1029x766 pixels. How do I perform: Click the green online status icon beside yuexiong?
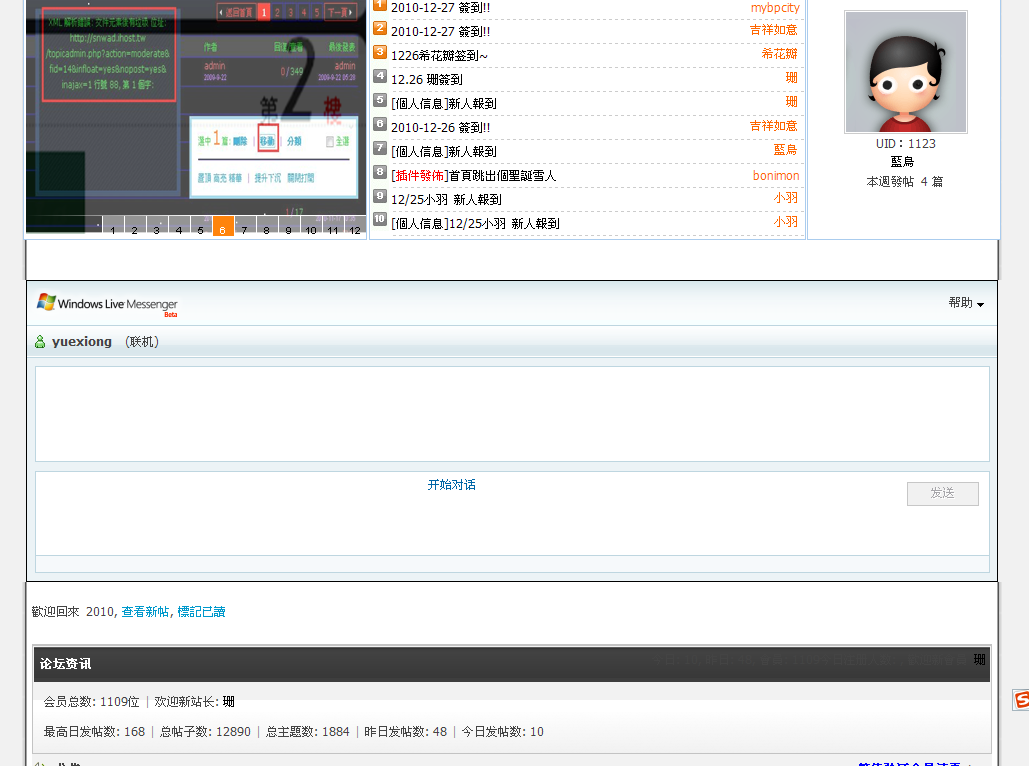tap(40, 342)
